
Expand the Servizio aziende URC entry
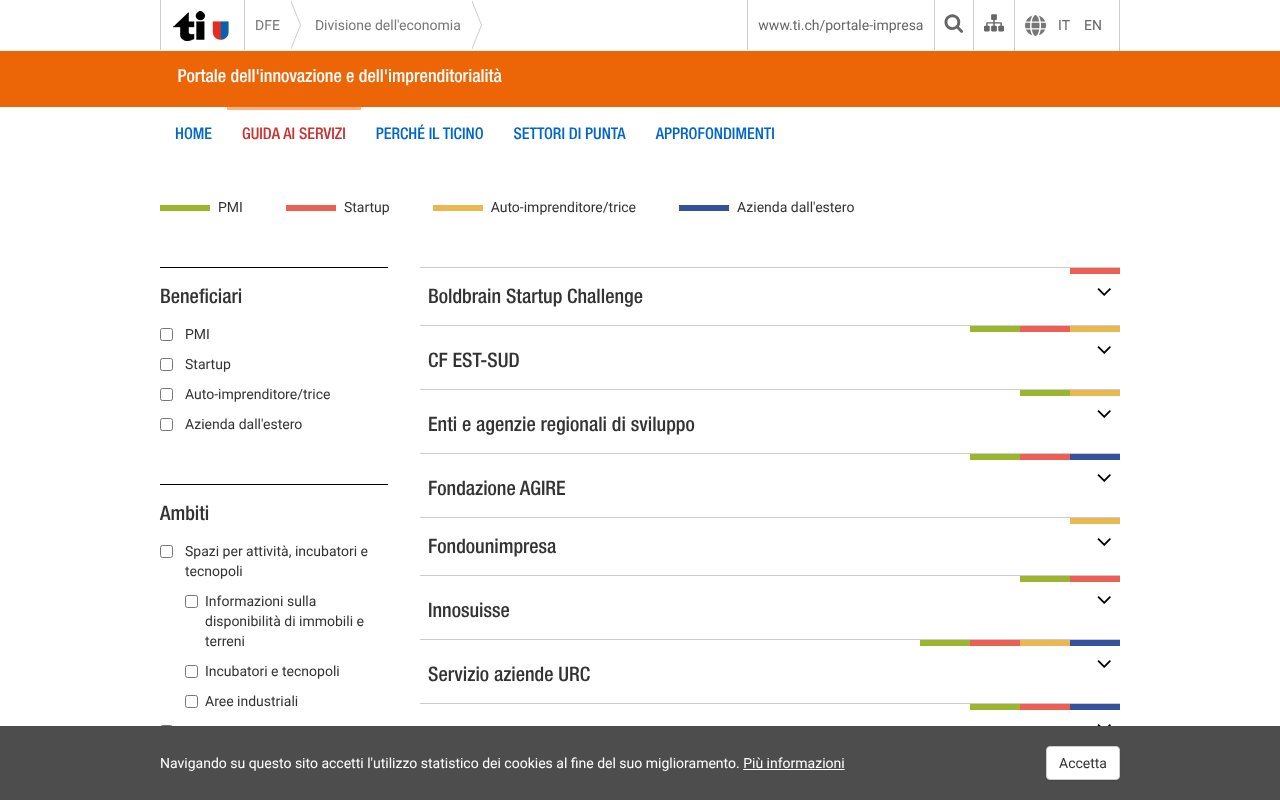[1103, 664]
